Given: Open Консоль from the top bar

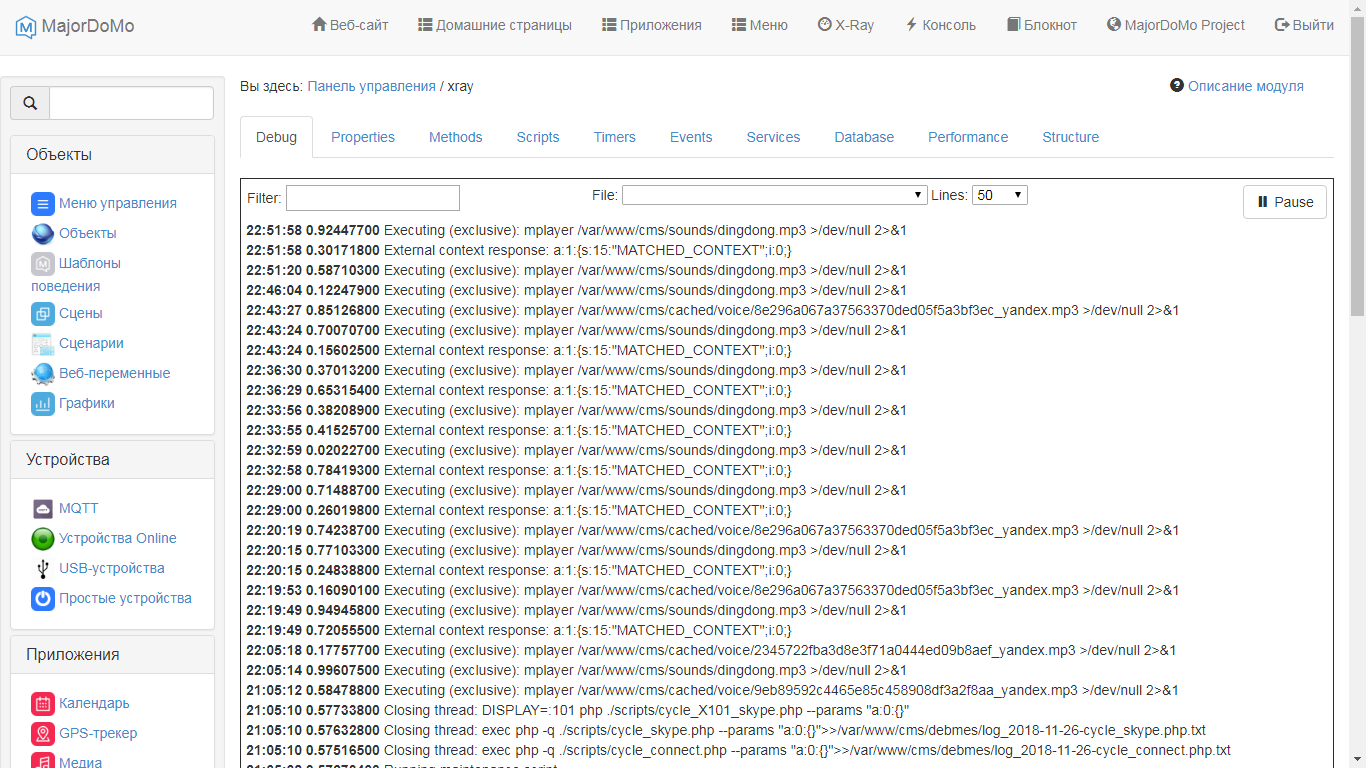Looking at the screenshot, I should [x=940, y=25].
